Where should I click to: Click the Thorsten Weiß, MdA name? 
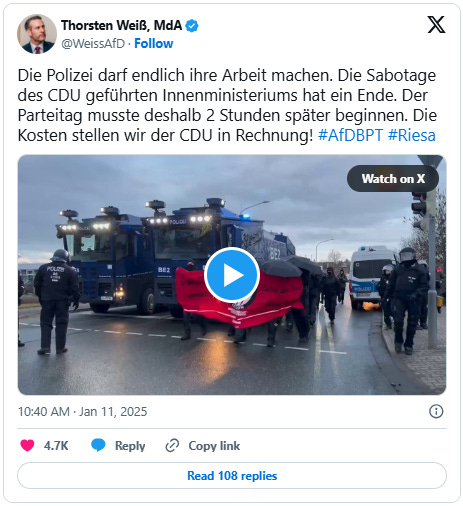pos(121,25)
